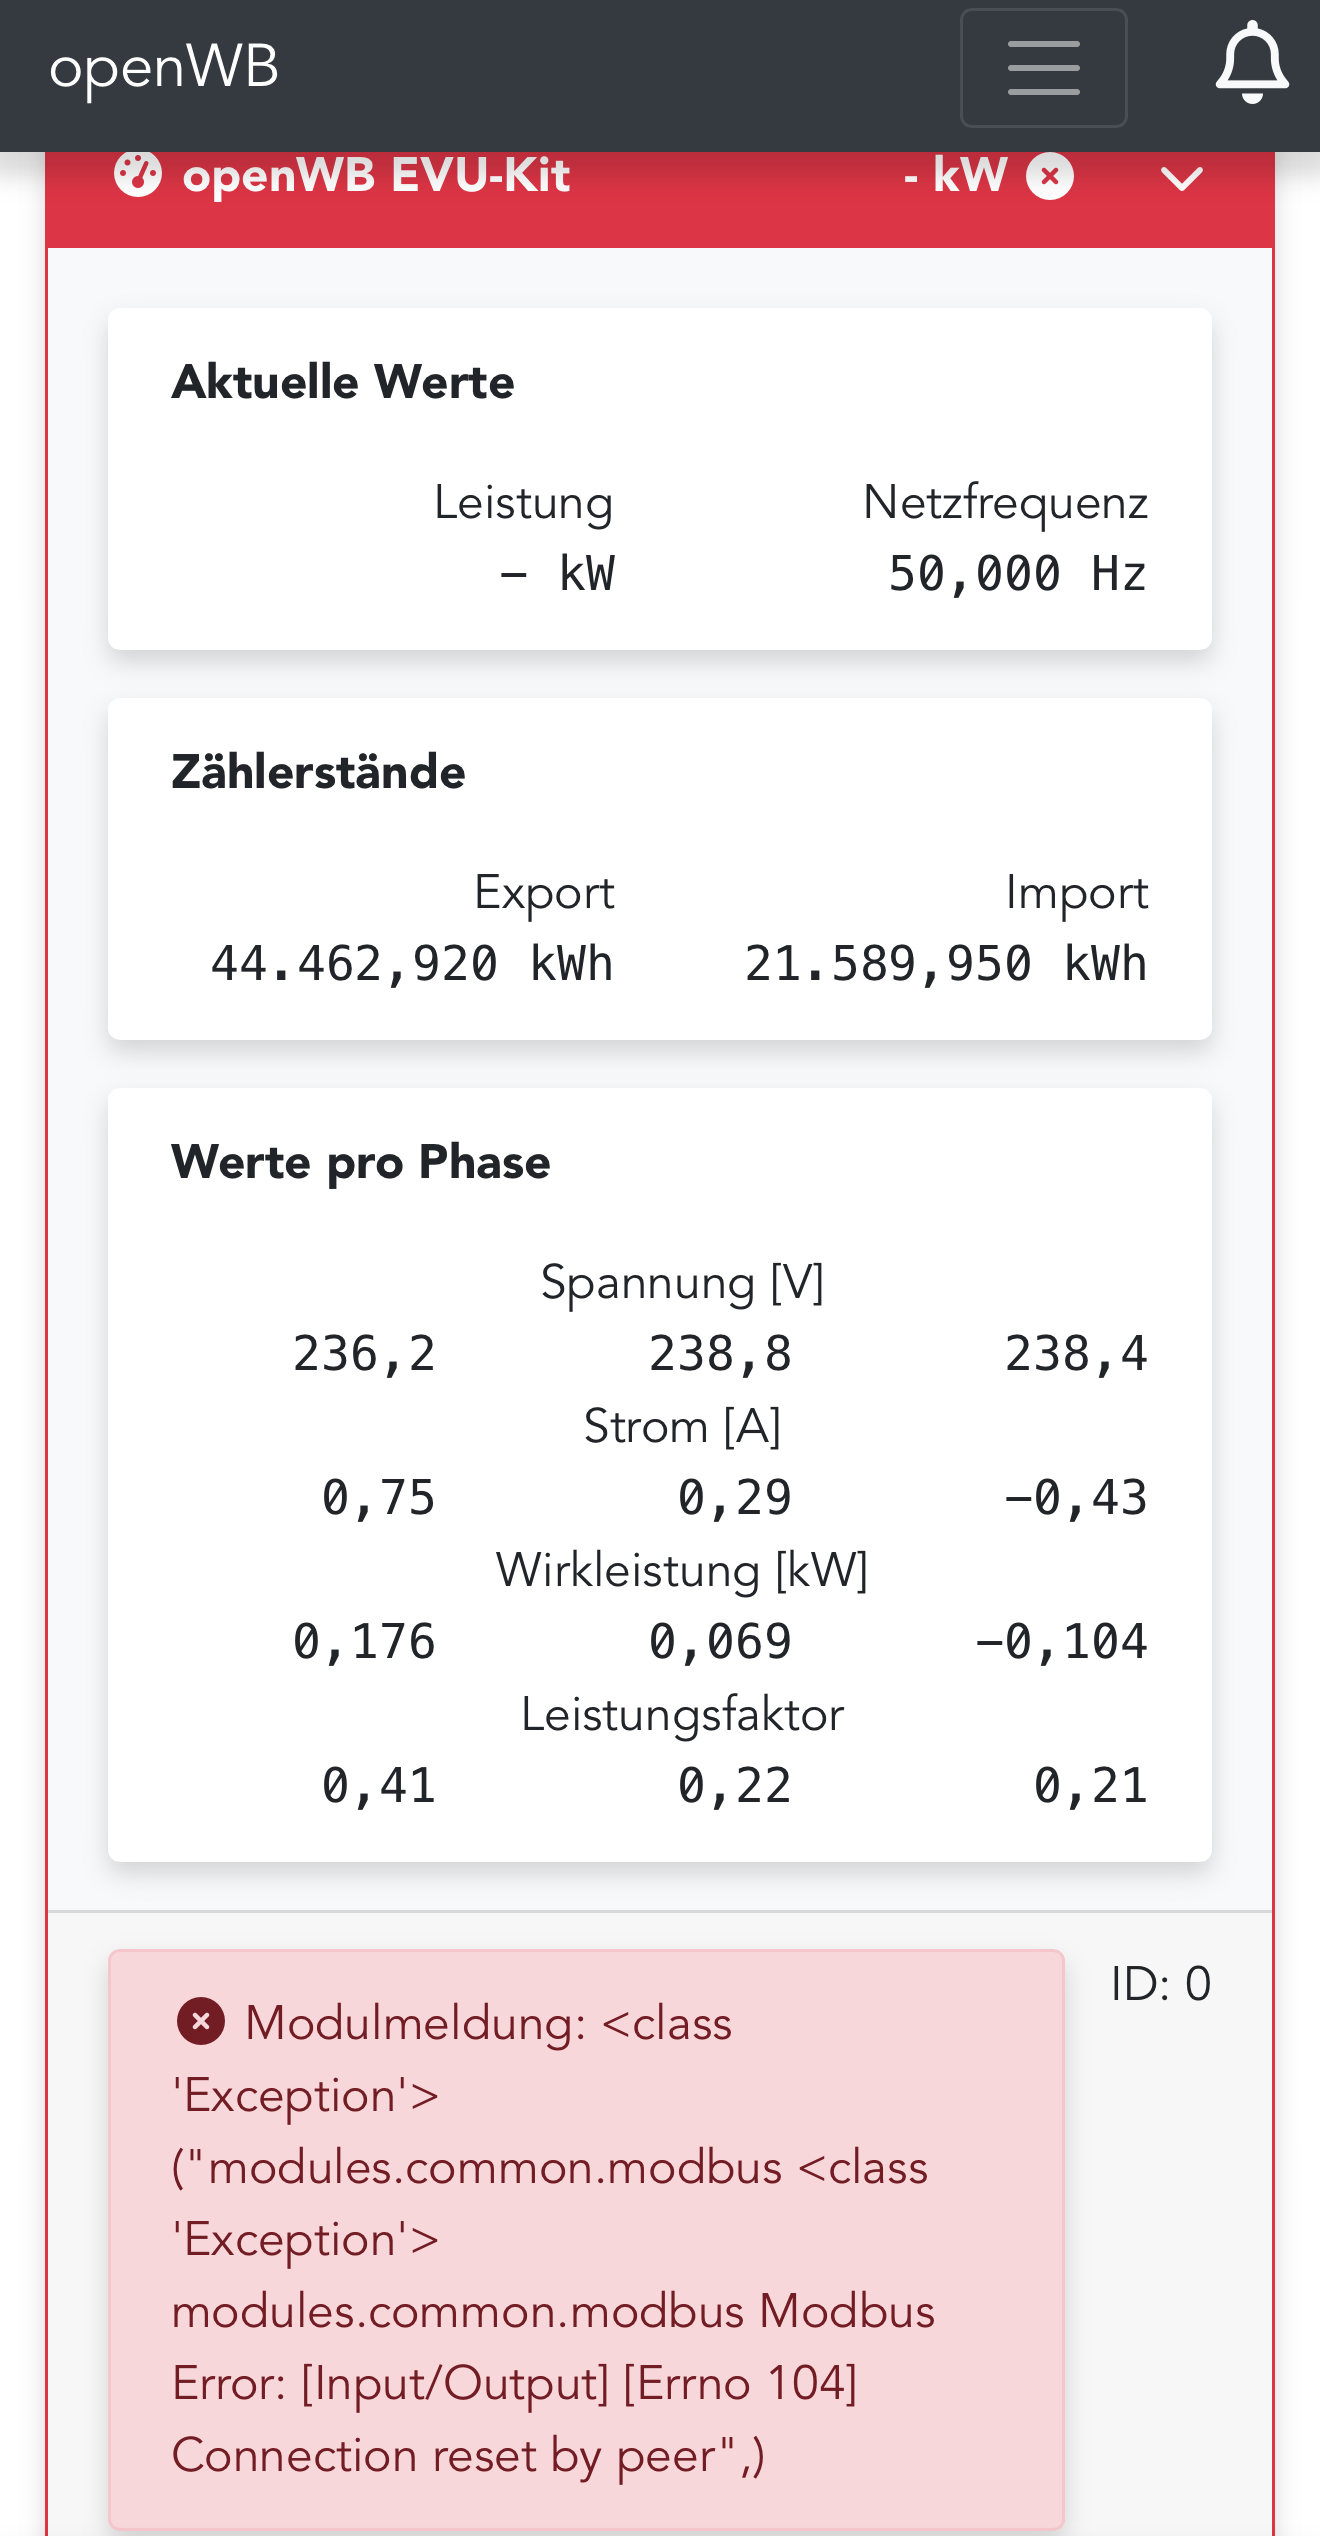The image size is (1320, 2536).
Task: Select the Export counter value 44.462,920 kWh
Action: tap(412, 964)
